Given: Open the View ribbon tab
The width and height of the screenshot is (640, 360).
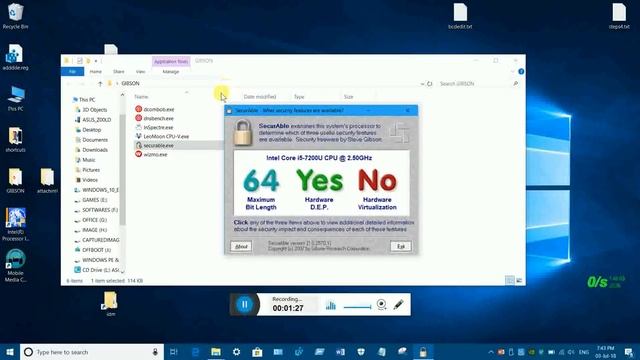Looking at the screenshot, I should tap(140, 72).
